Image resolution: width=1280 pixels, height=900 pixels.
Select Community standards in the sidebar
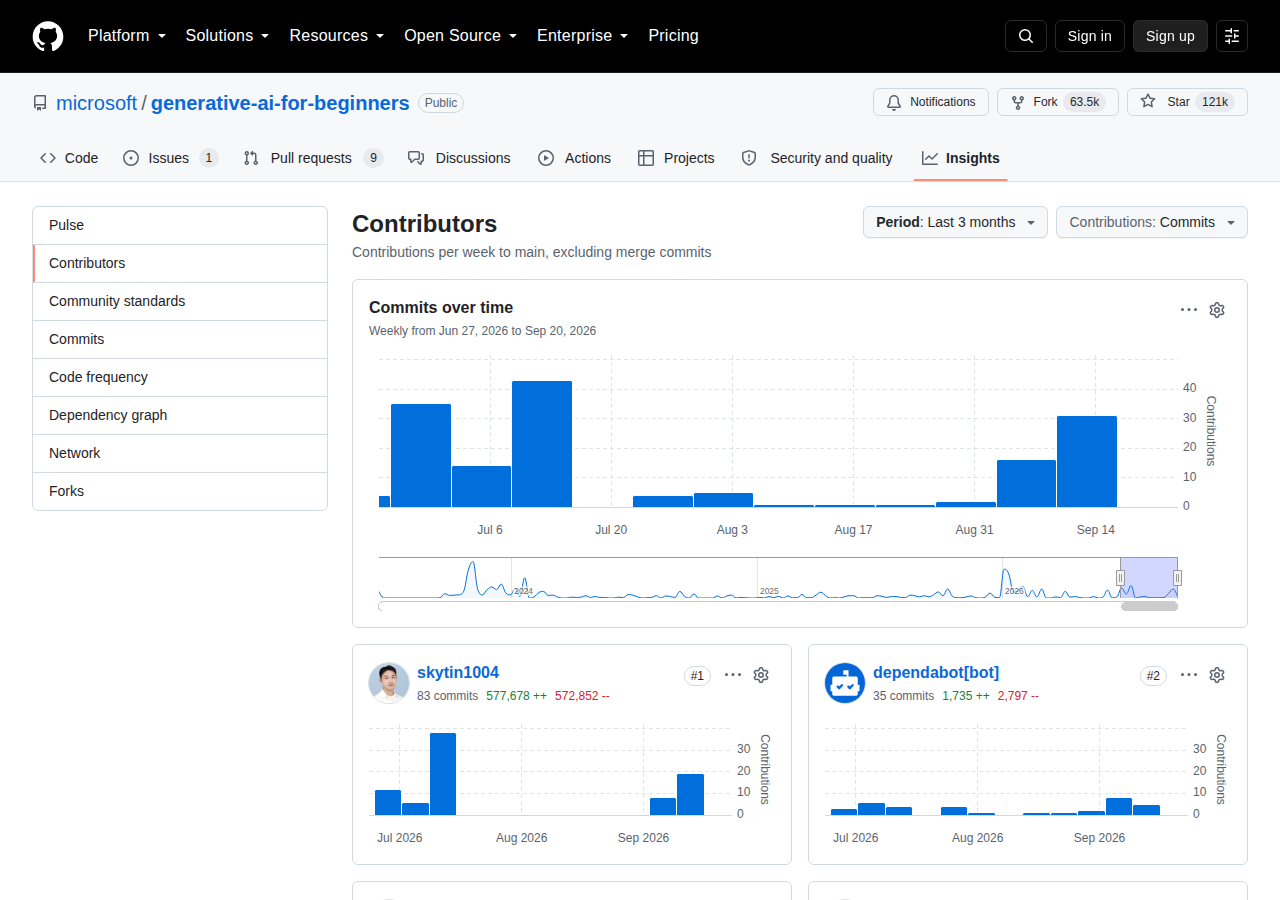click(180, 301)
